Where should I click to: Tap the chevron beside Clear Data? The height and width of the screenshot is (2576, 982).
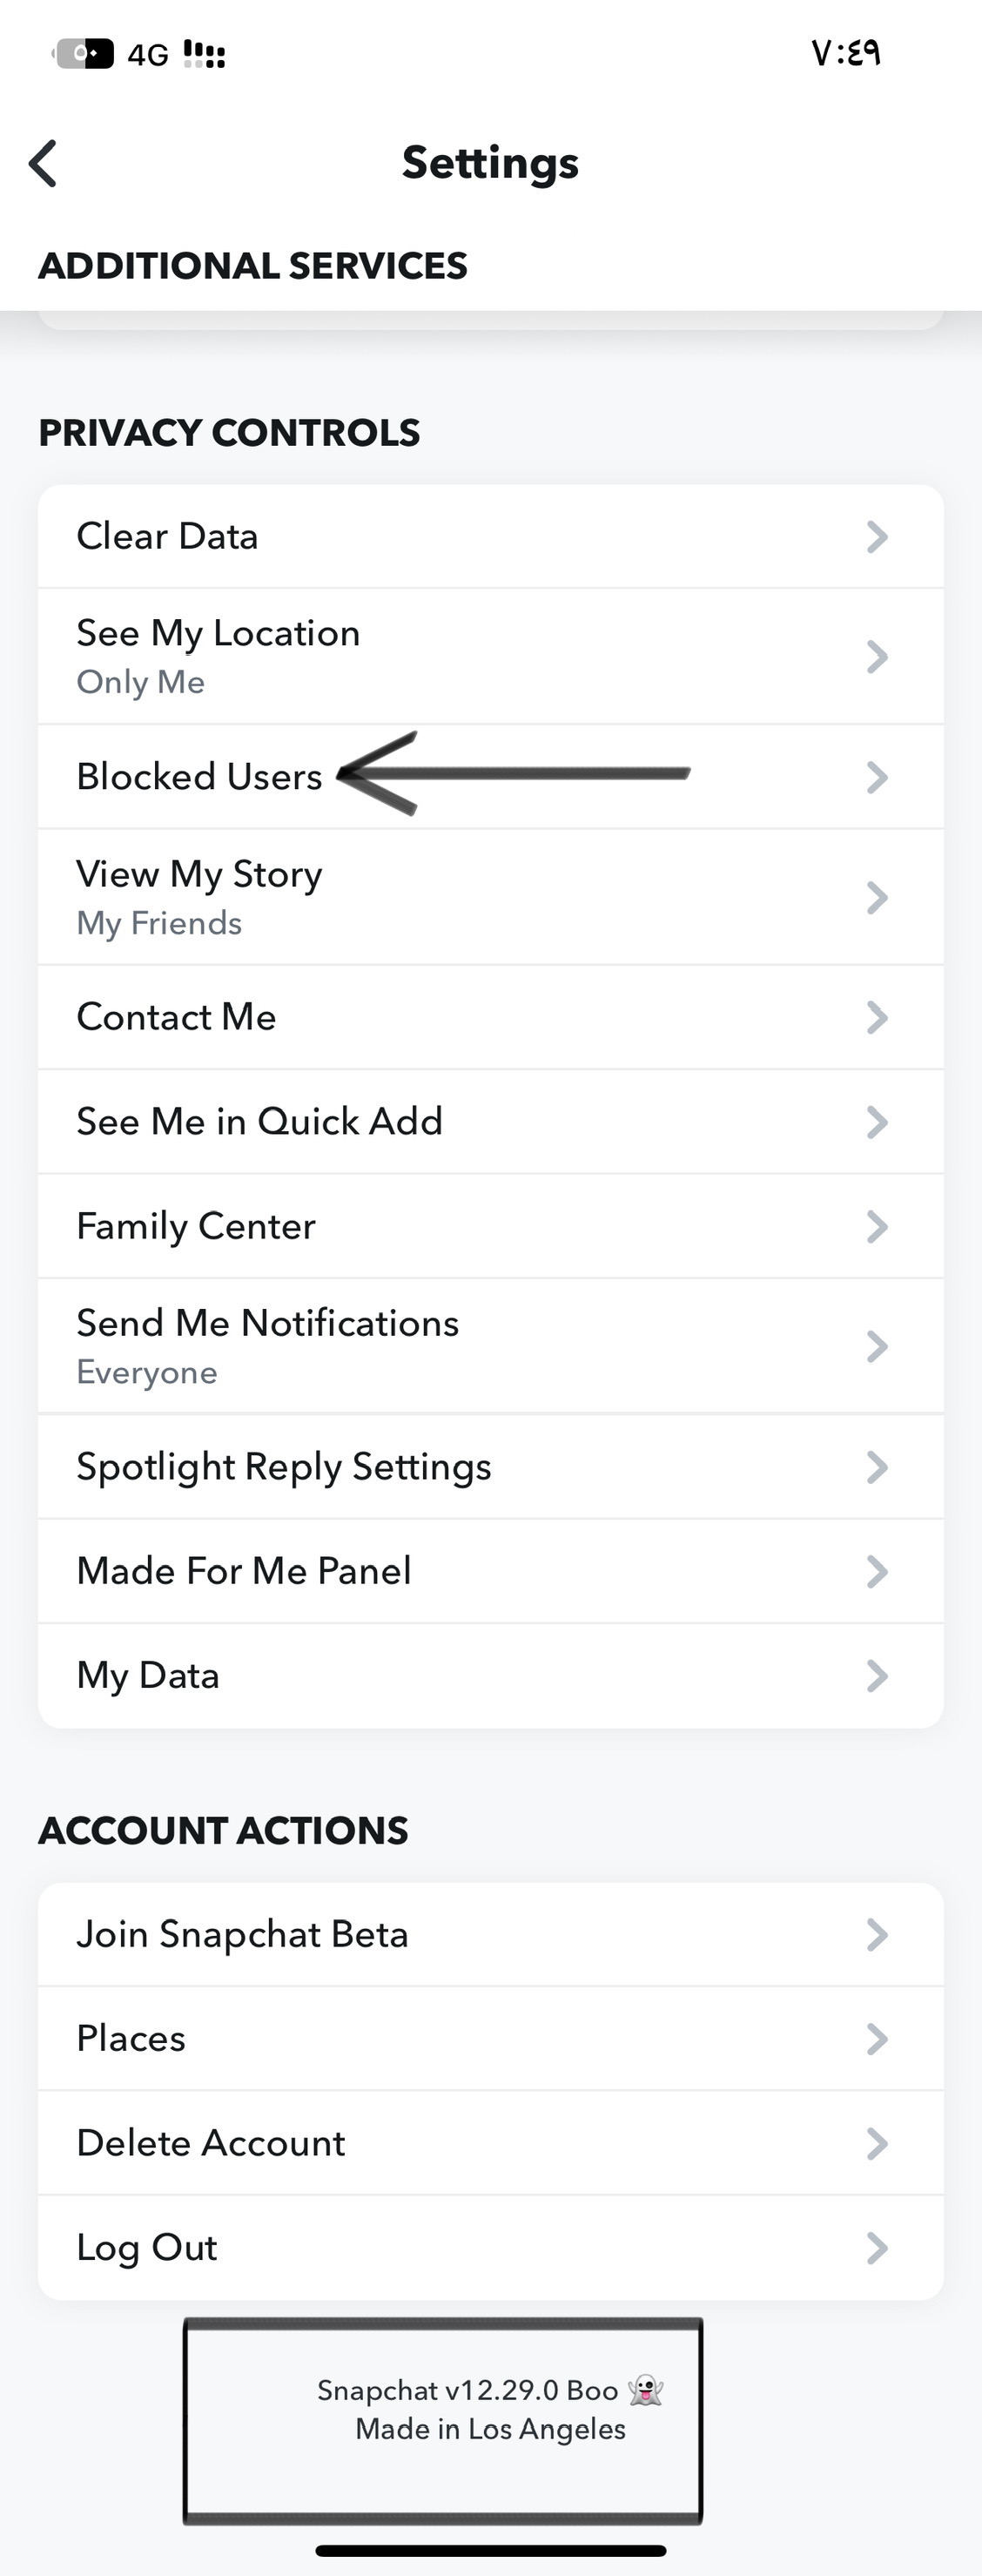tap(877, 537)
